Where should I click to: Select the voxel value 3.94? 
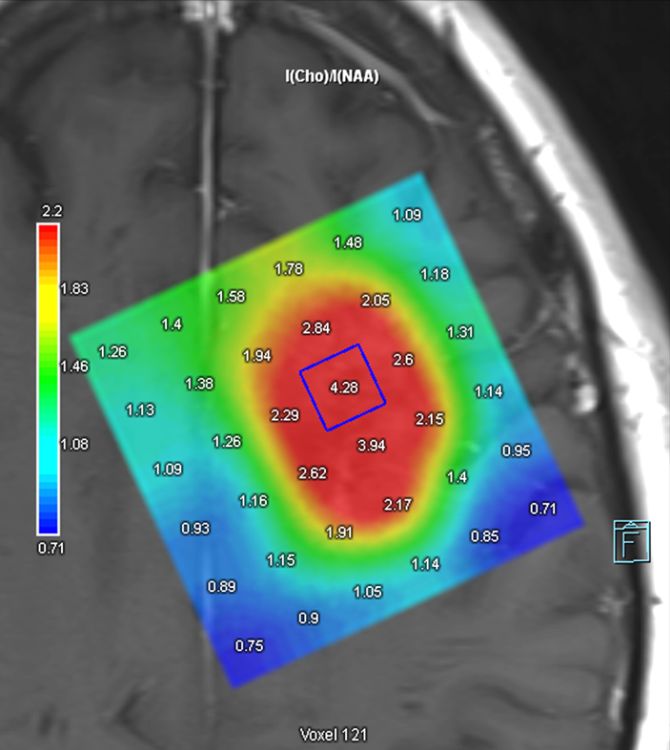(x=372, y=446)
